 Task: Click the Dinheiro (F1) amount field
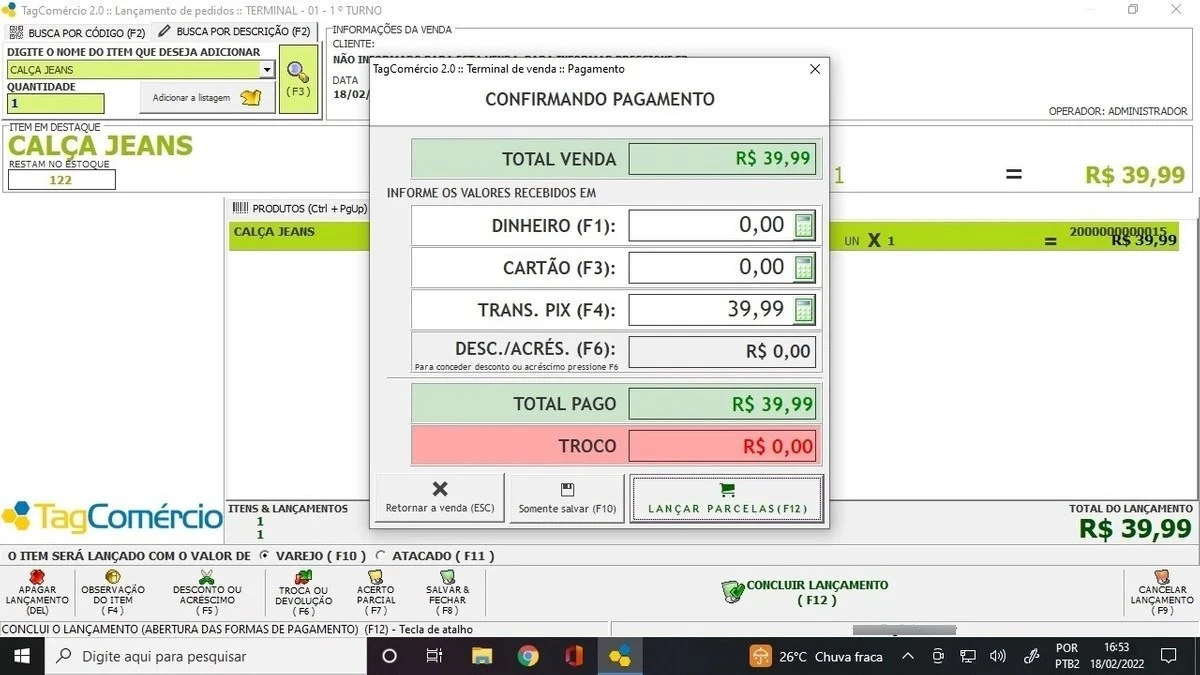(710, 226)
